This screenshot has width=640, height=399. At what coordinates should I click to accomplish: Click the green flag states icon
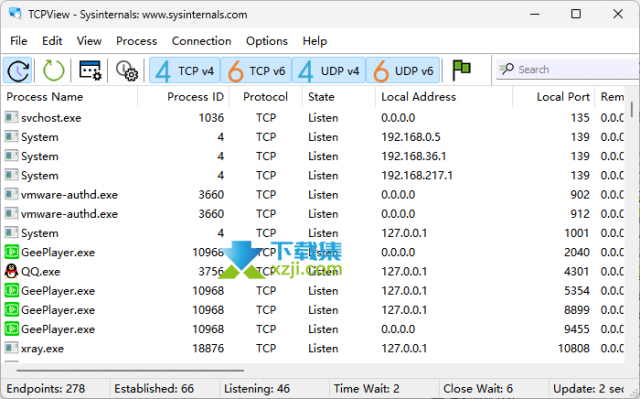[x=462, y=70]
